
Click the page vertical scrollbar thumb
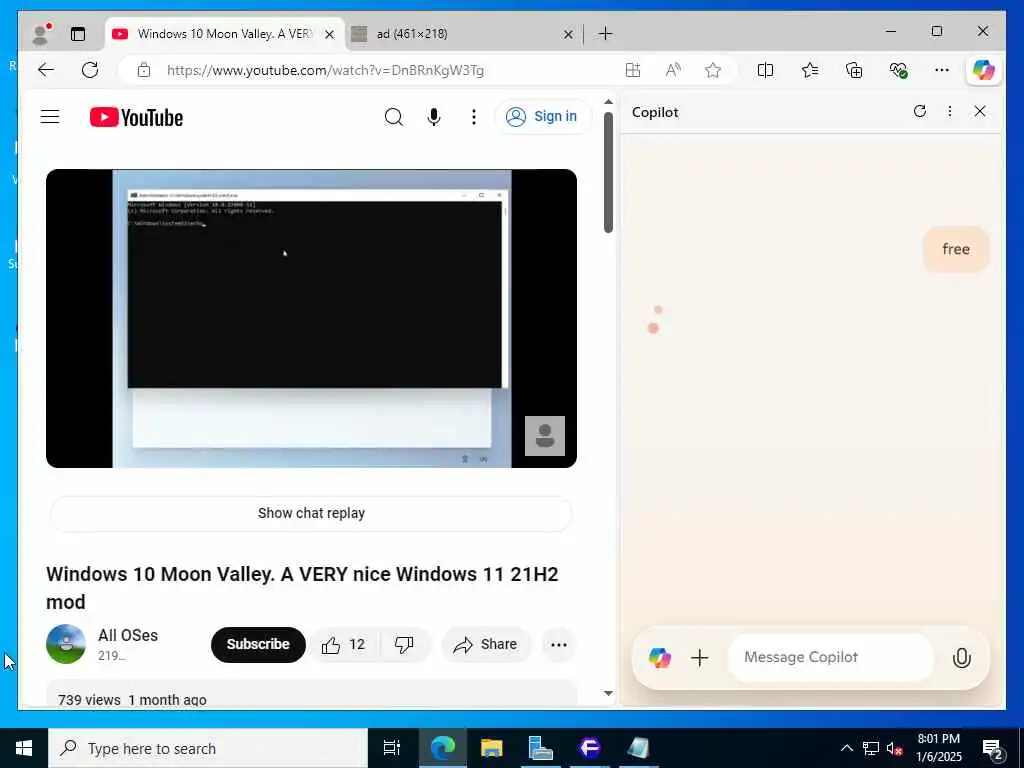(609, 172)
